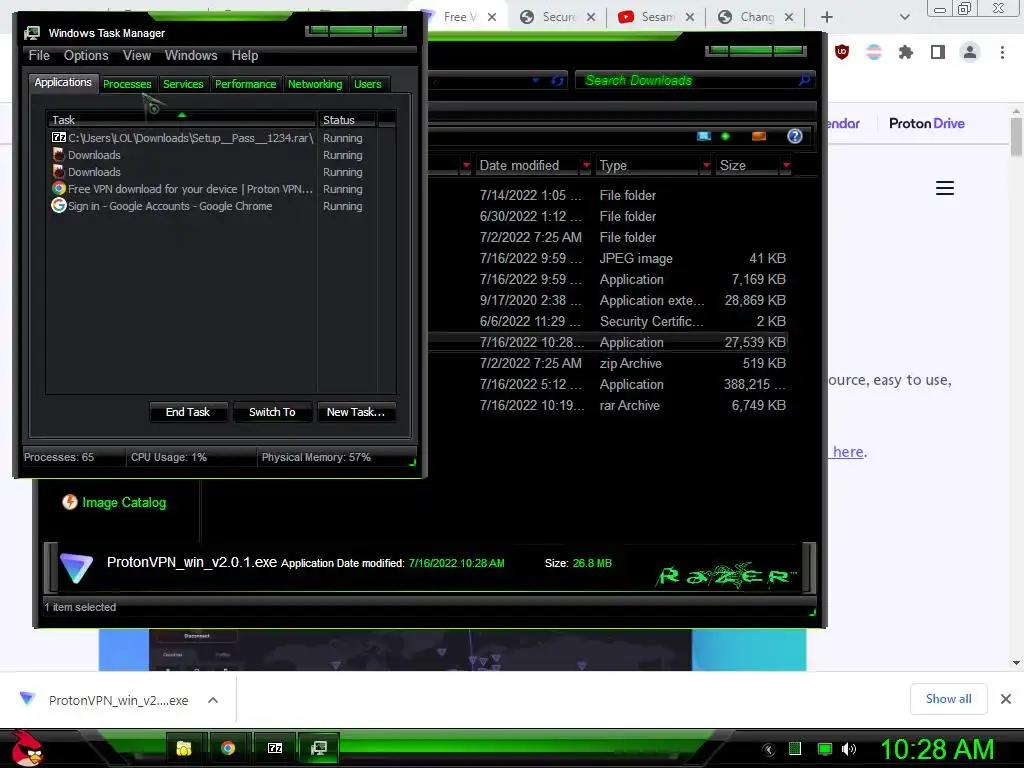This screenshot has width=1024, height=768.
Task: Select the 388,215 KB Application row
Action: [607, 385]
